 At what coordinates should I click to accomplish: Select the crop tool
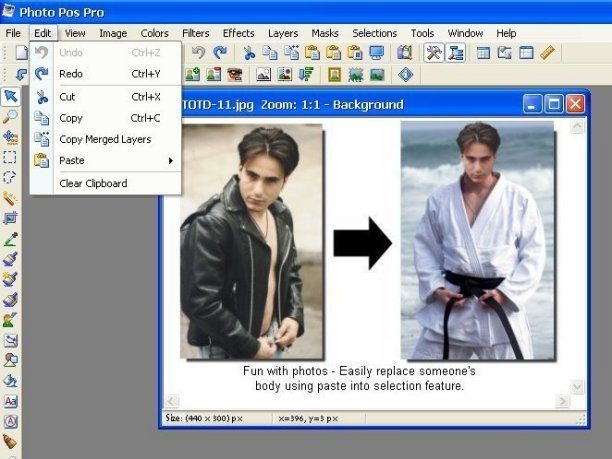[10, 218]
